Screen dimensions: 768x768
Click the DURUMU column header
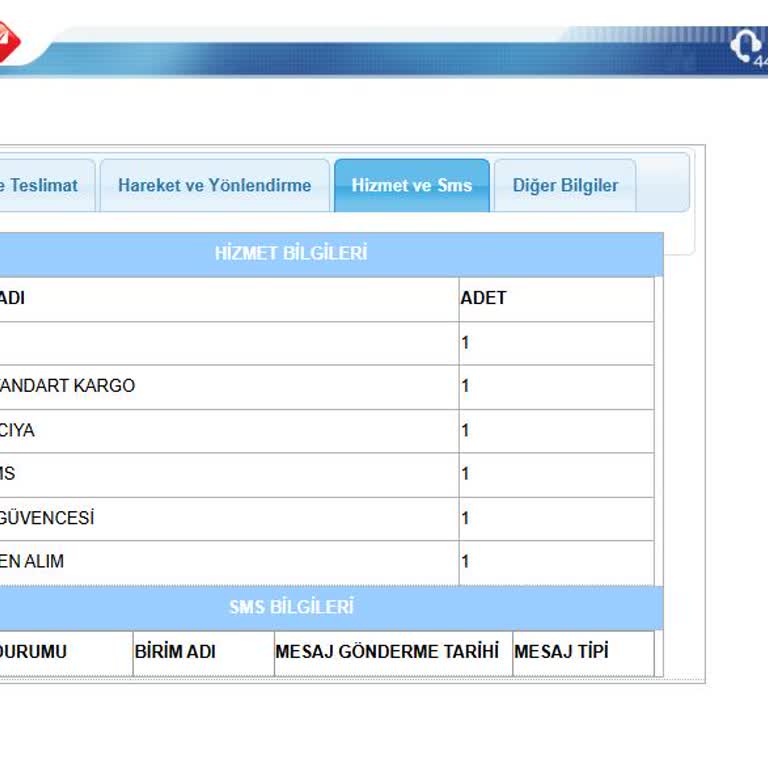[33, 651]
